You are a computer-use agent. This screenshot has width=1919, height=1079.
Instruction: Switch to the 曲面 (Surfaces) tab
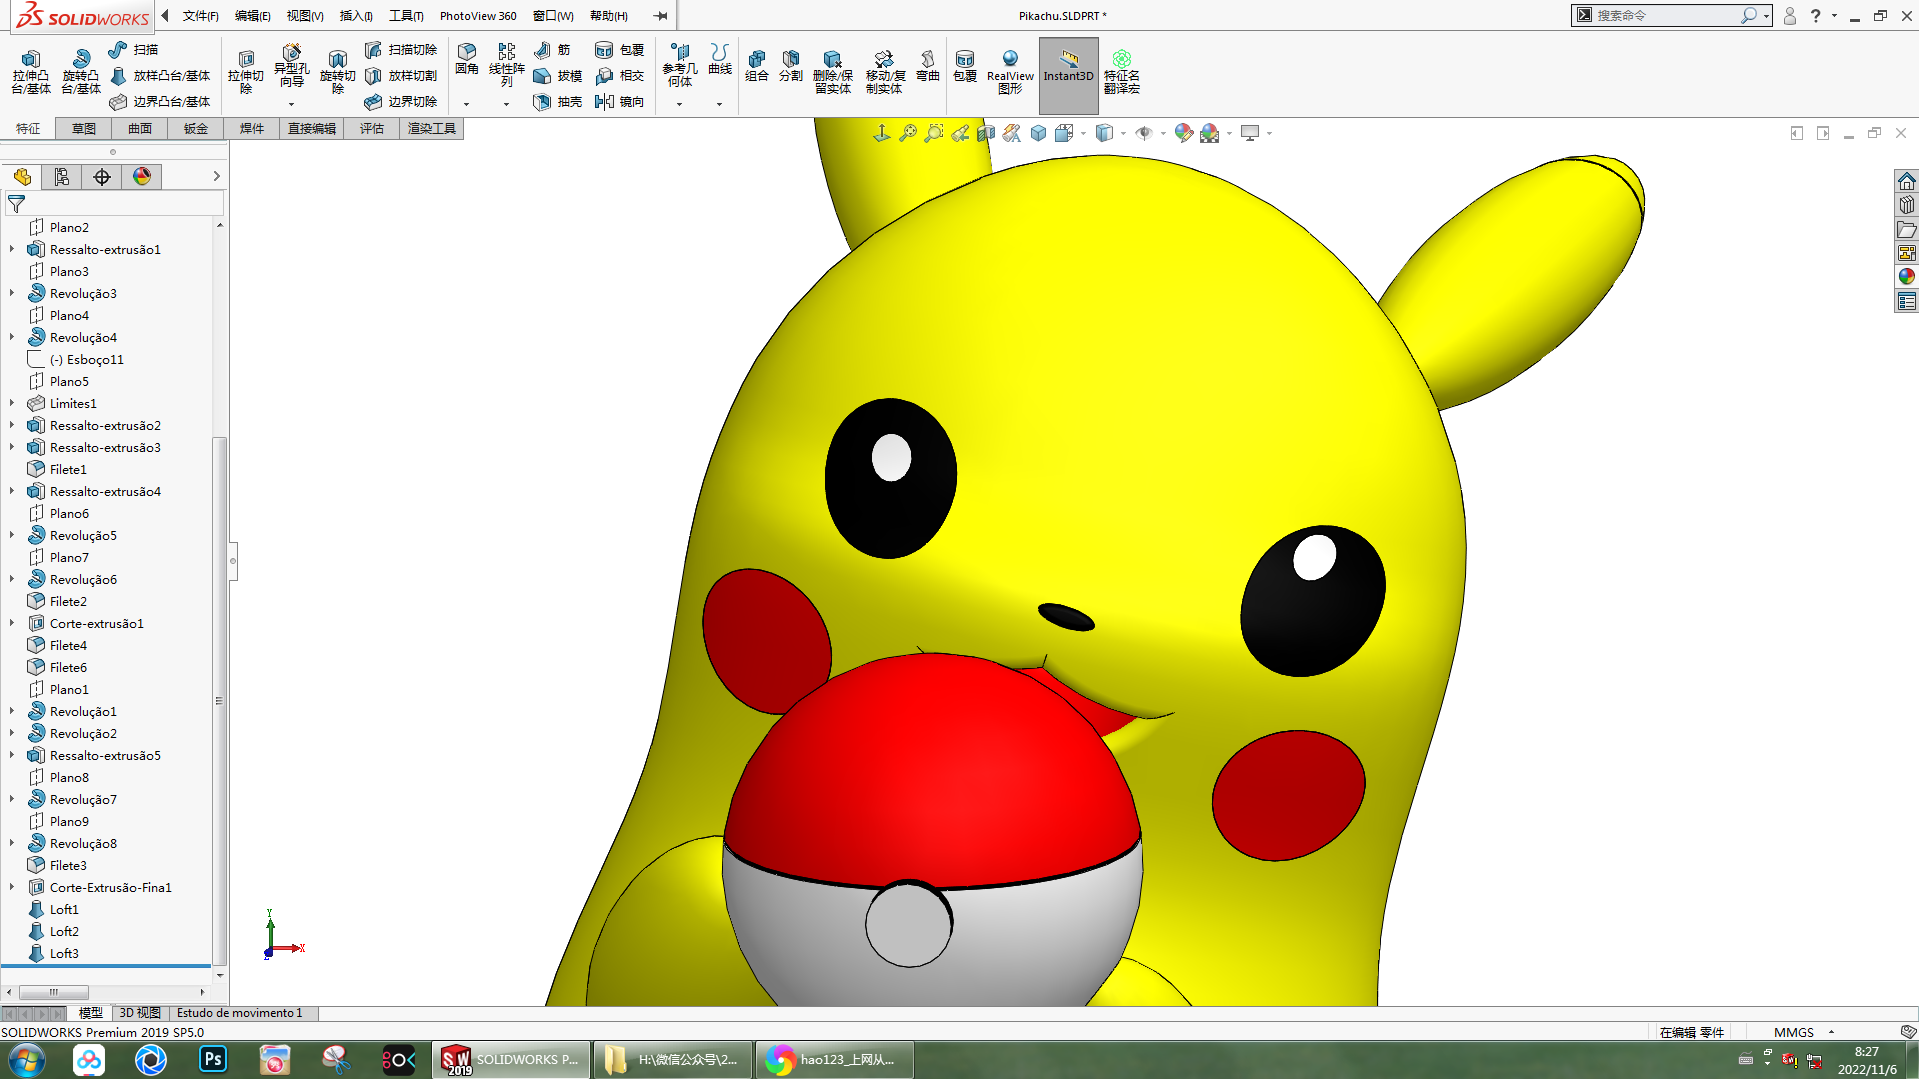tap(139, 129)
